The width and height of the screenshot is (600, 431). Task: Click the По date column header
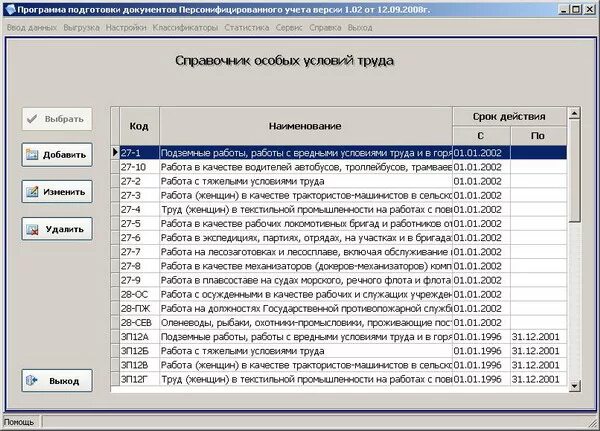click(x=538, y=136)
